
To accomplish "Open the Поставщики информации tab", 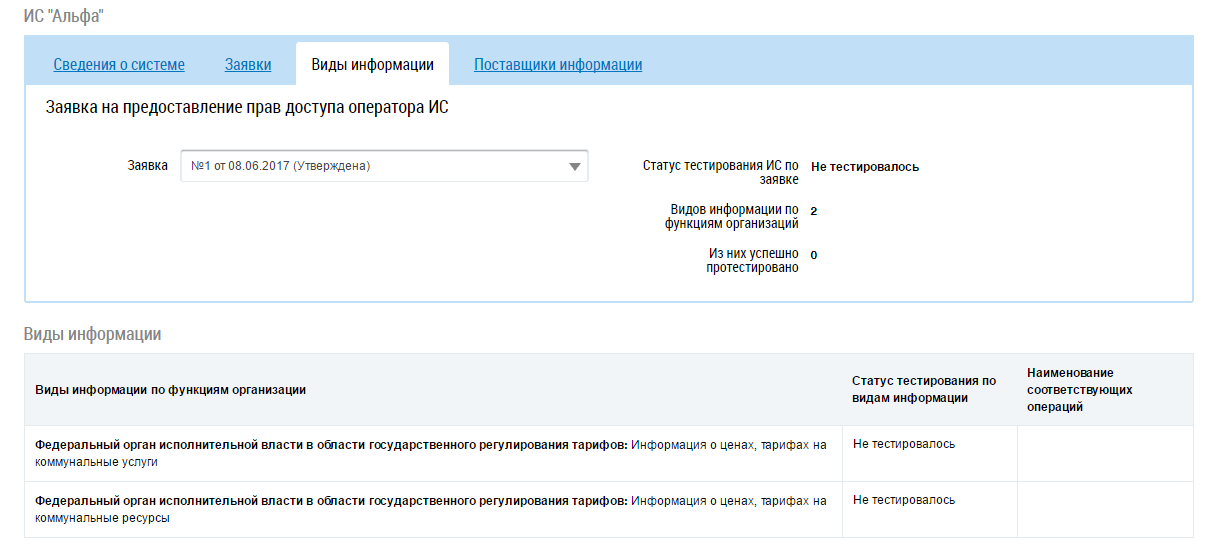I will tap(558, 65).
